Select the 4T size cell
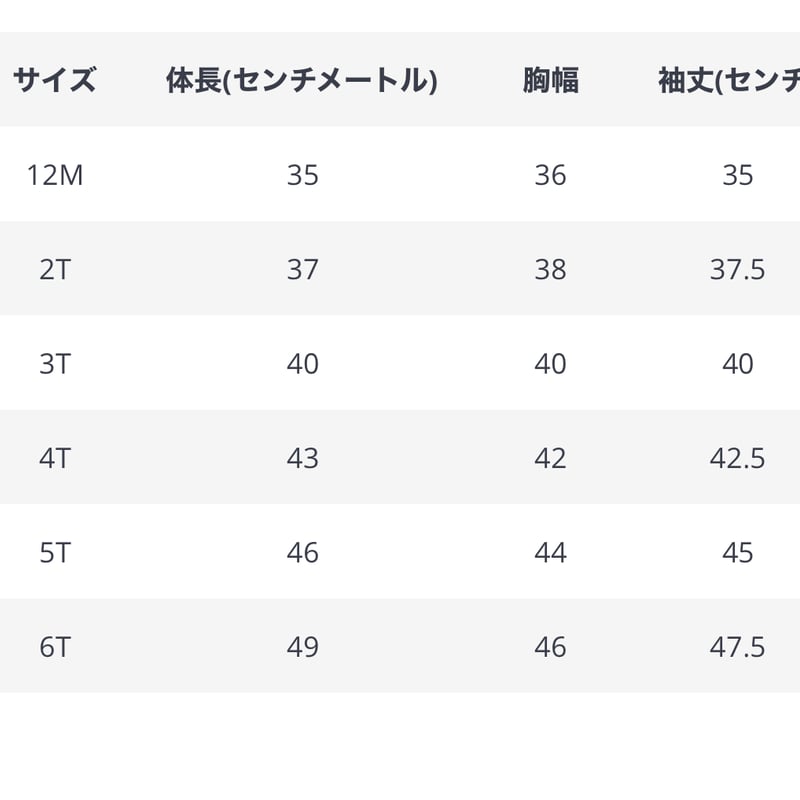Image resolution: width=800 pixels, height=800 pixels. tap(55, 458)
